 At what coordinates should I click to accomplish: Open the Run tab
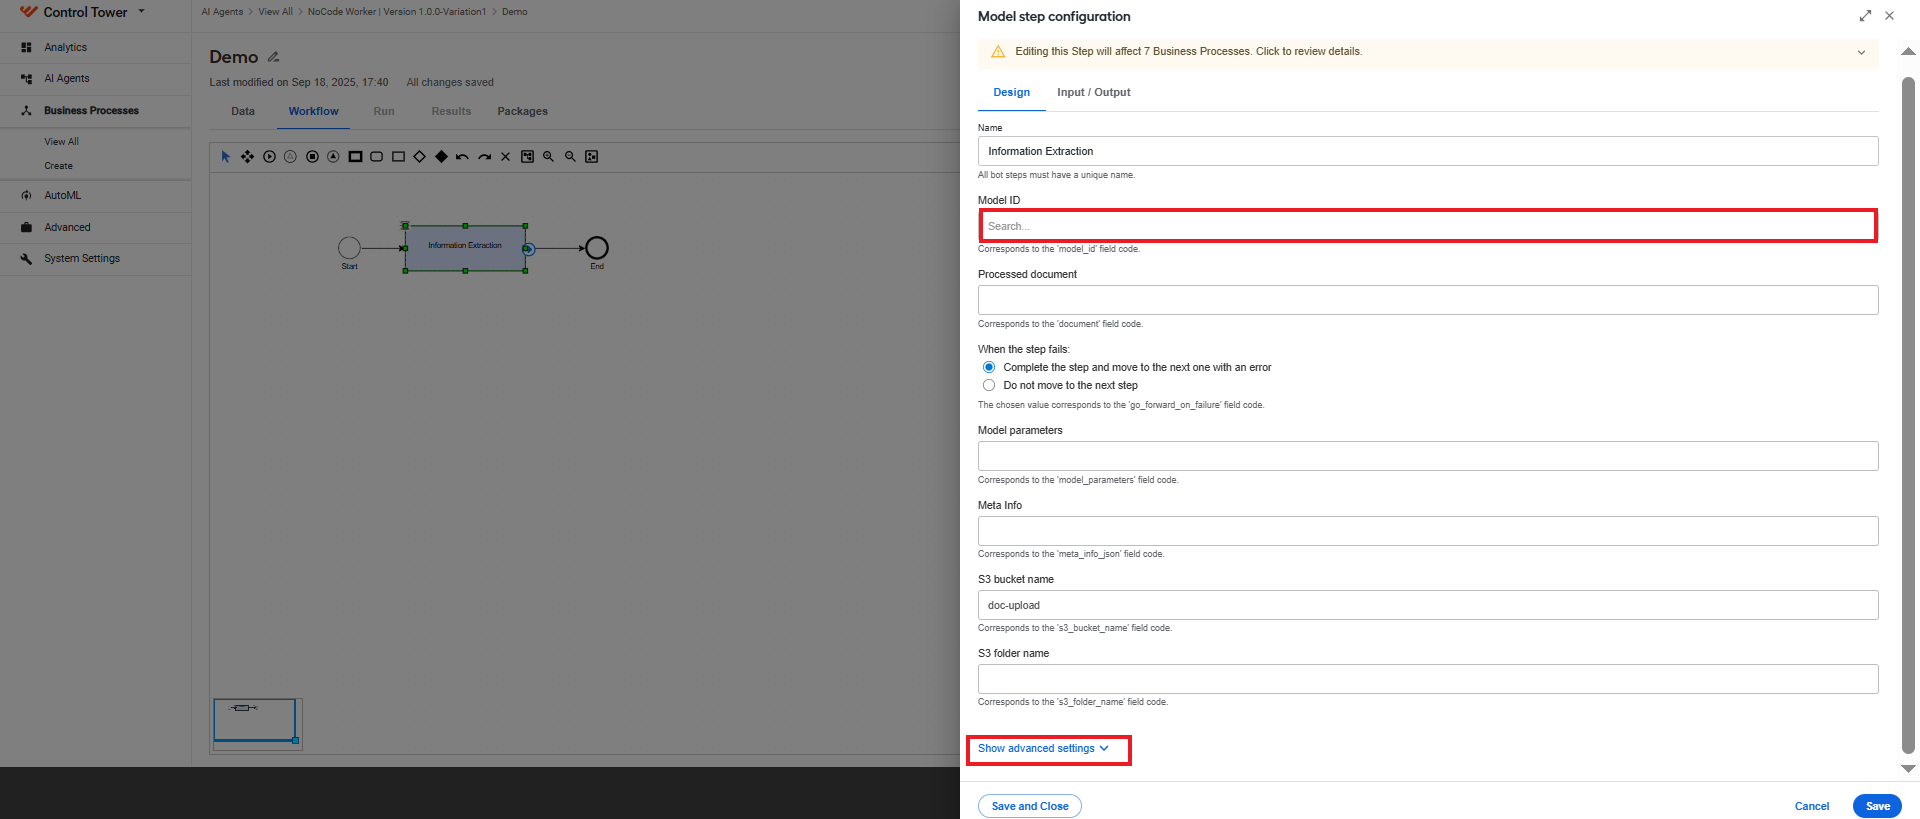point(384,111)
